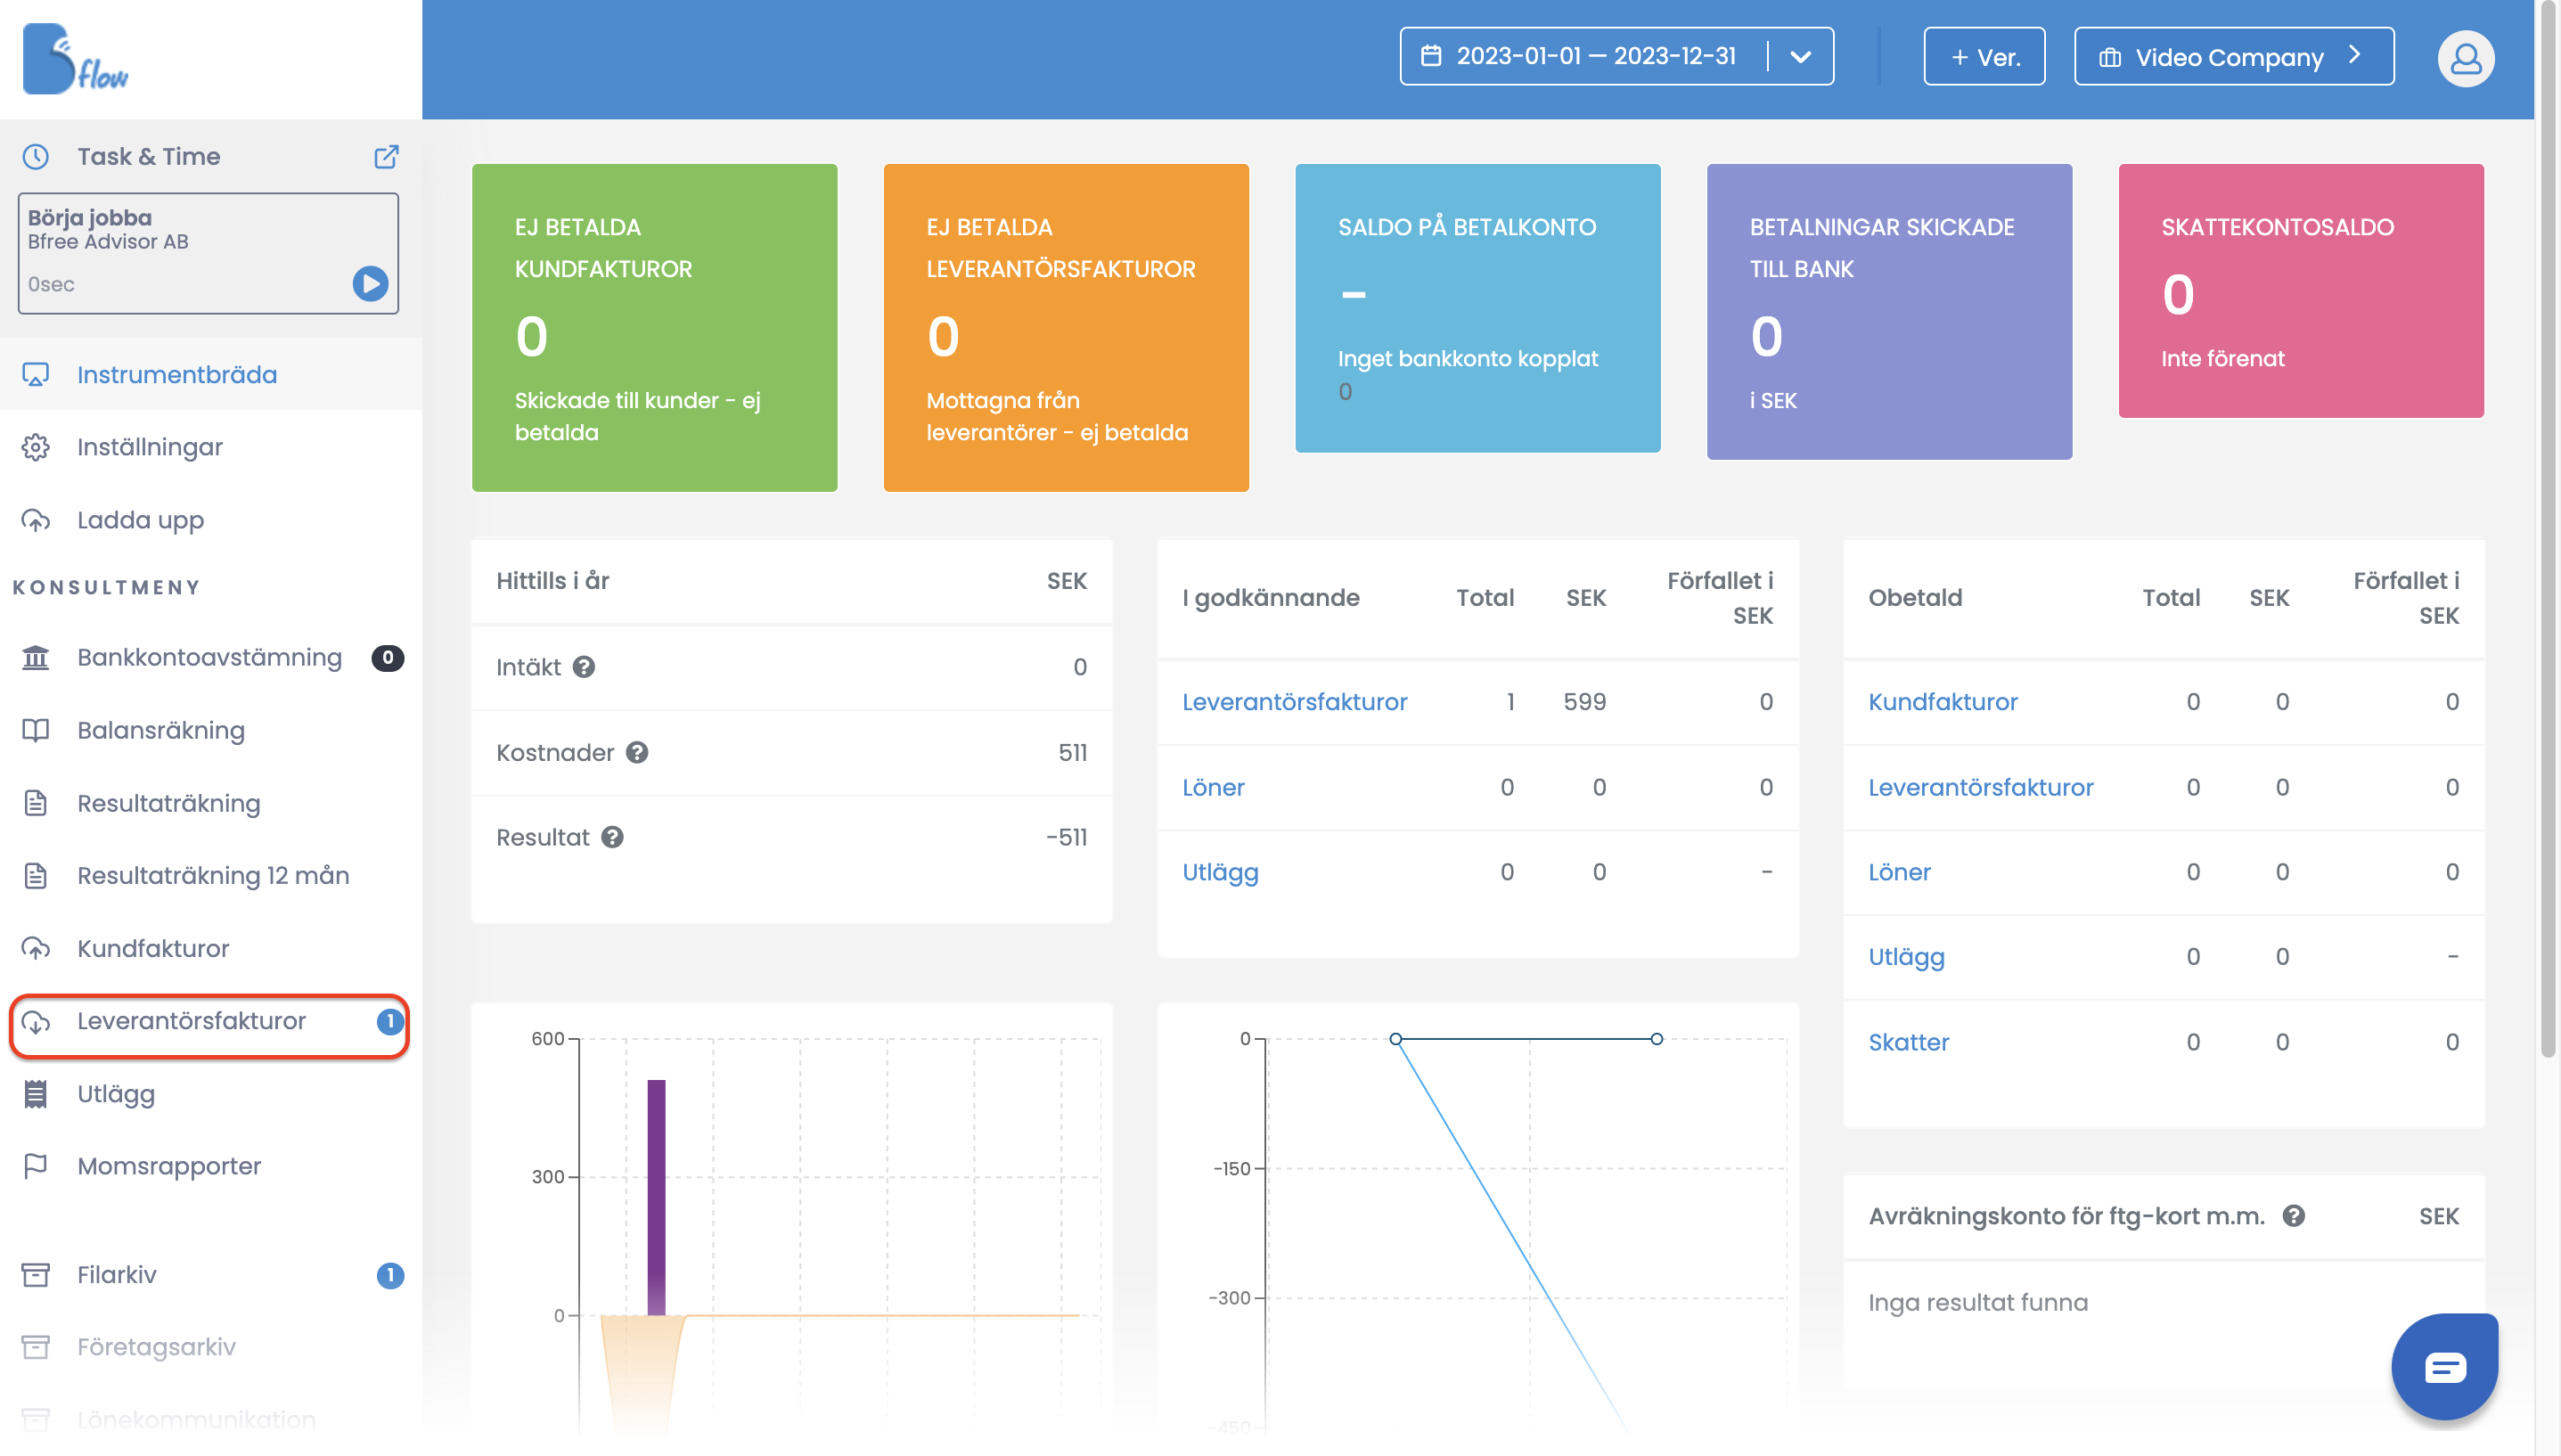Go to Balansräkning in the consultant menu
This screenshot has height=1456, width=2561.
(161, 730)
